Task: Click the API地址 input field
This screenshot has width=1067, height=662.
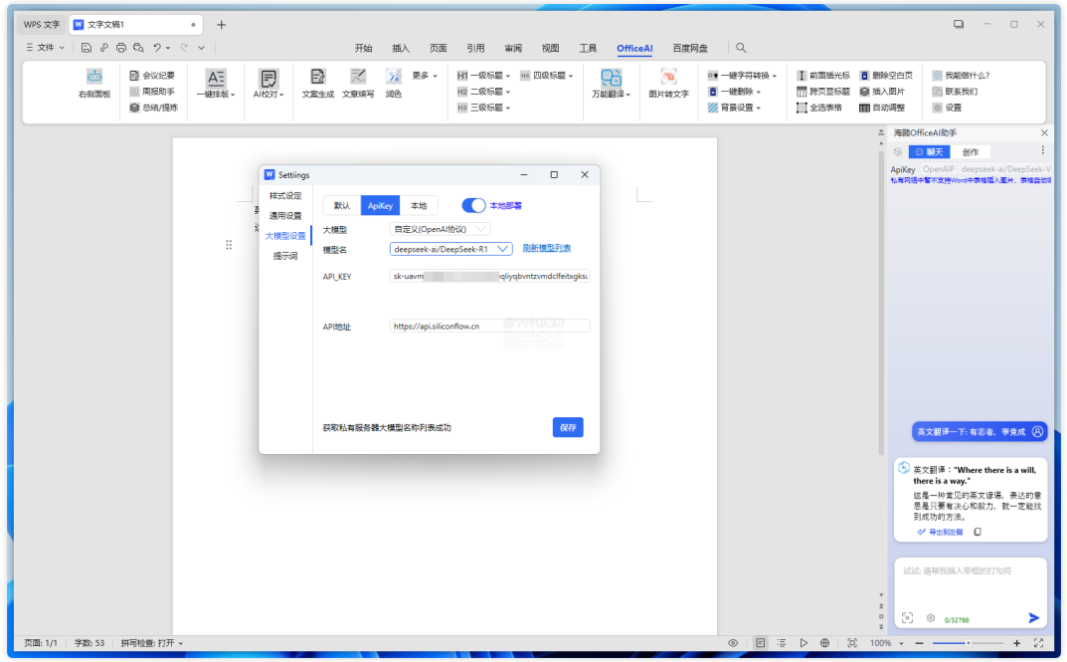Action: [489, 326]
